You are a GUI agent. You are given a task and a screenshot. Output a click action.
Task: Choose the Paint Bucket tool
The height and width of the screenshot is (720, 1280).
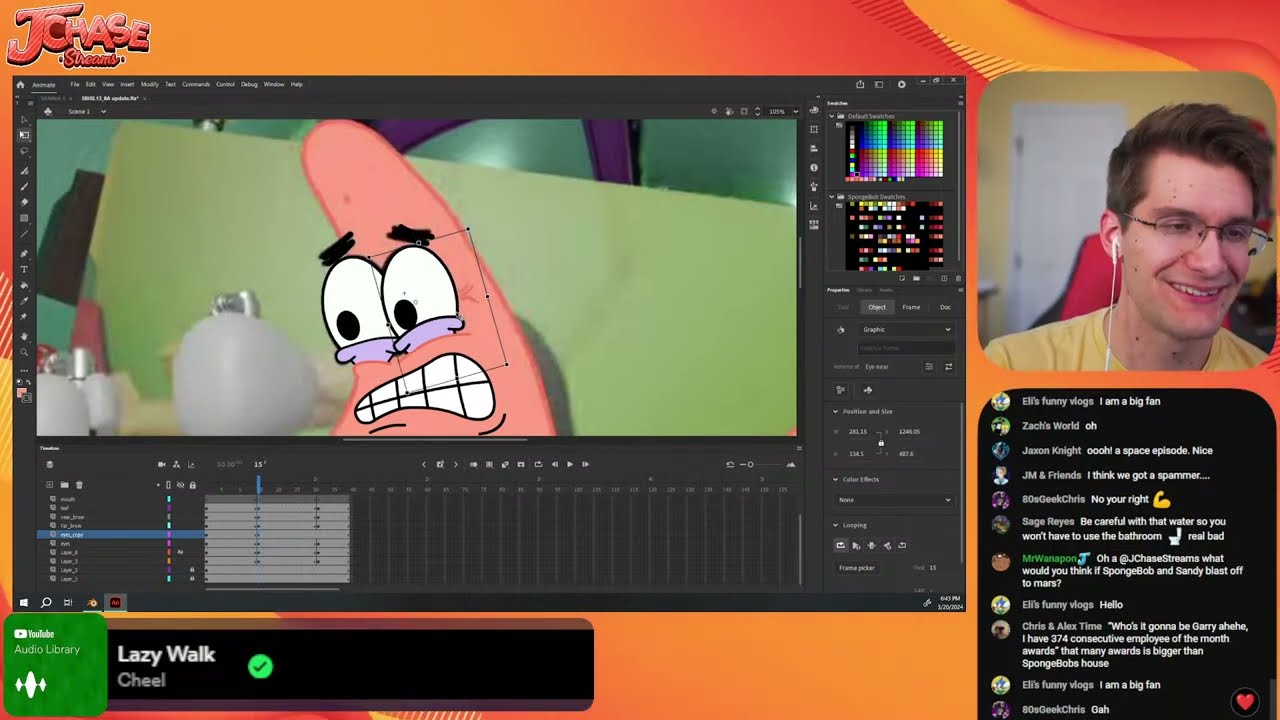point(24,286)
